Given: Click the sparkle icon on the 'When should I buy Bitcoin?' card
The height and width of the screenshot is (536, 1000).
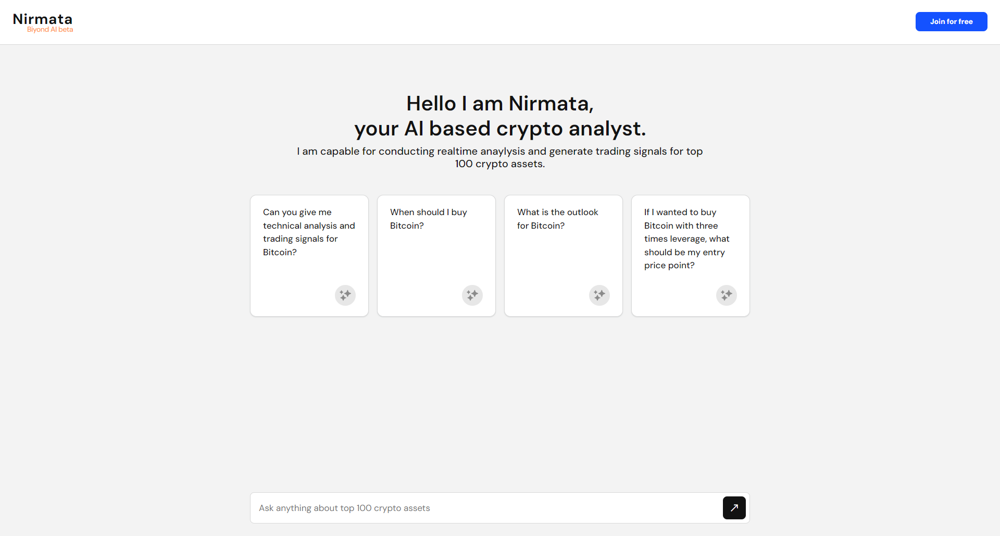Looking at the screenshot, I should (472, 295).
